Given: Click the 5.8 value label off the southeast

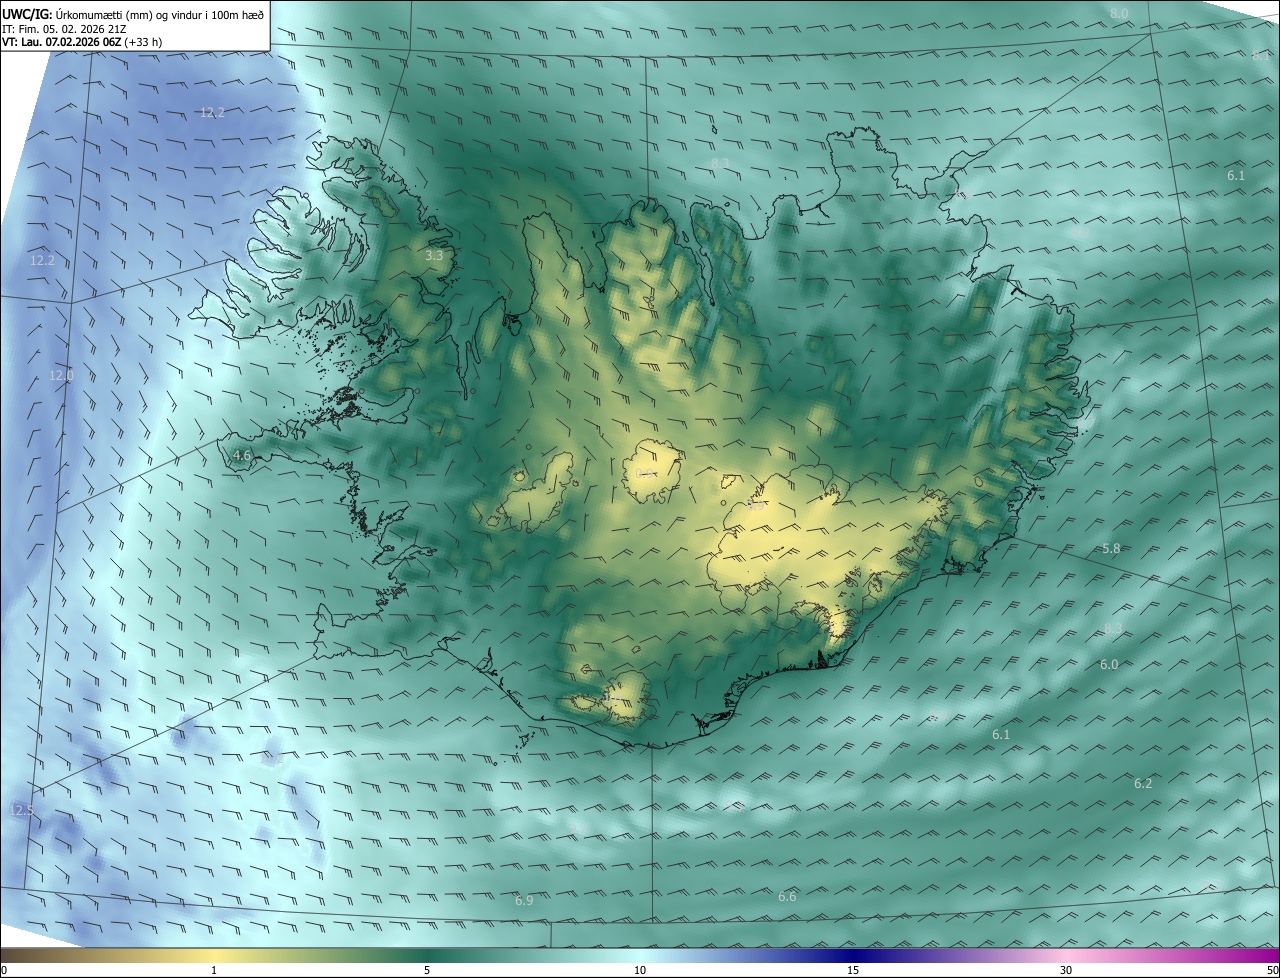Looking at the screenshot, I should [x=1111, y=549].
